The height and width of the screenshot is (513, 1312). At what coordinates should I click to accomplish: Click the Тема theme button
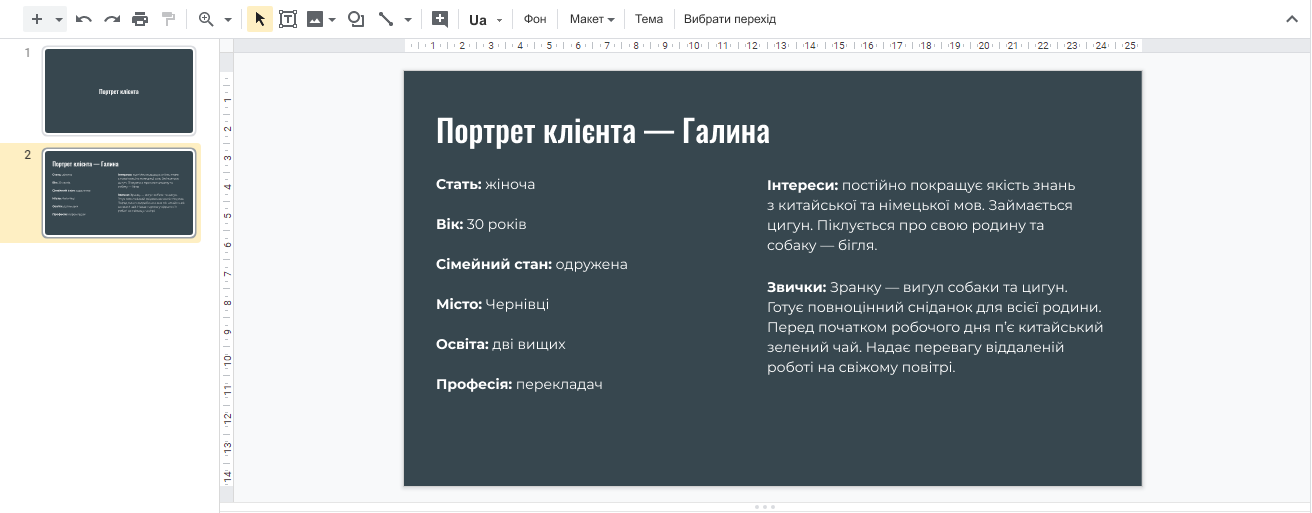click(649, 19)
